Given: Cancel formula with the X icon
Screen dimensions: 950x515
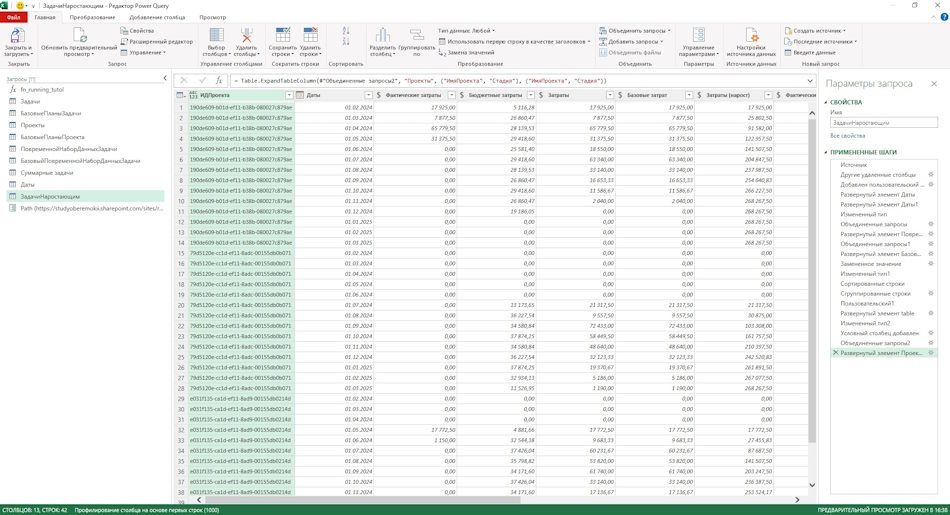Looking at the screenshot, I should click(x=184, y=81).
